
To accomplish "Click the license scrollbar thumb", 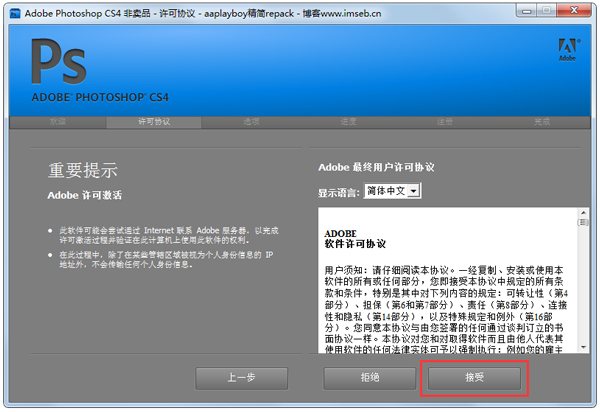I will click(583, 223).
